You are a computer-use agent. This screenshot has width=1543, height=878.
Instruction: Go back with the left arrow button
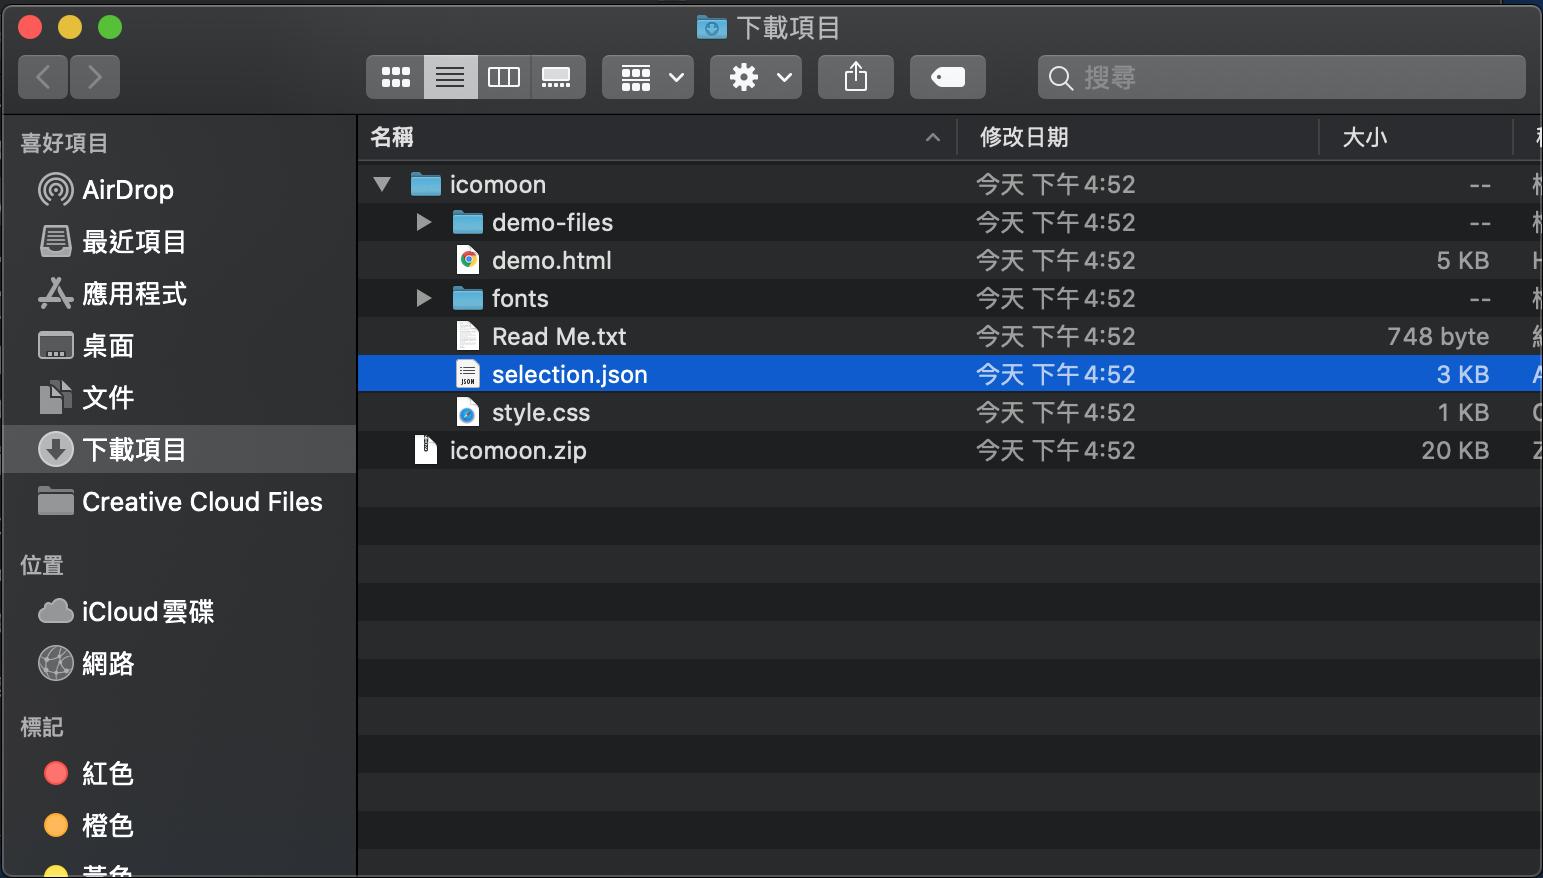pos(43,77)
